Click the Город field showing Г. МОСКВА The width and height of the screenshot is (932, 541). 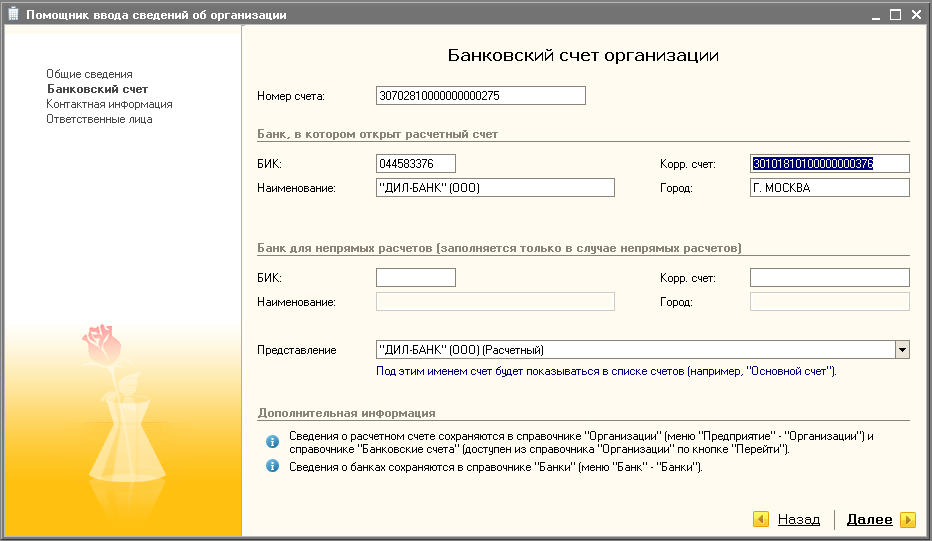click(829, 187)
